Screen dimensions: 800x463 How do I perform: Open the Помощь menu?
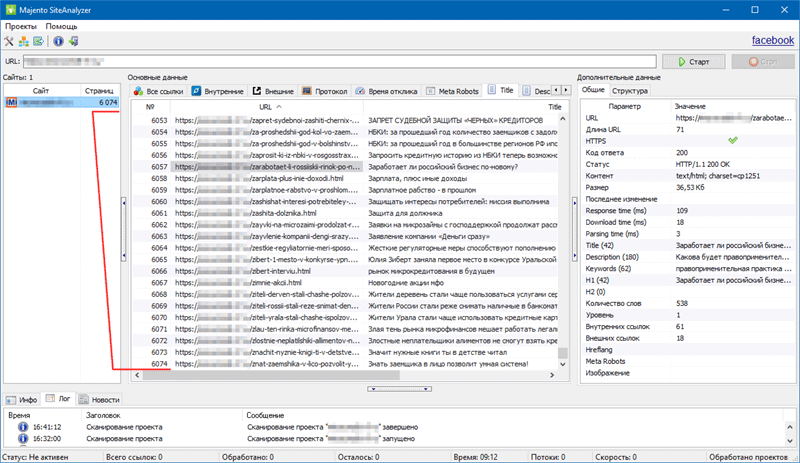(61, 26)
